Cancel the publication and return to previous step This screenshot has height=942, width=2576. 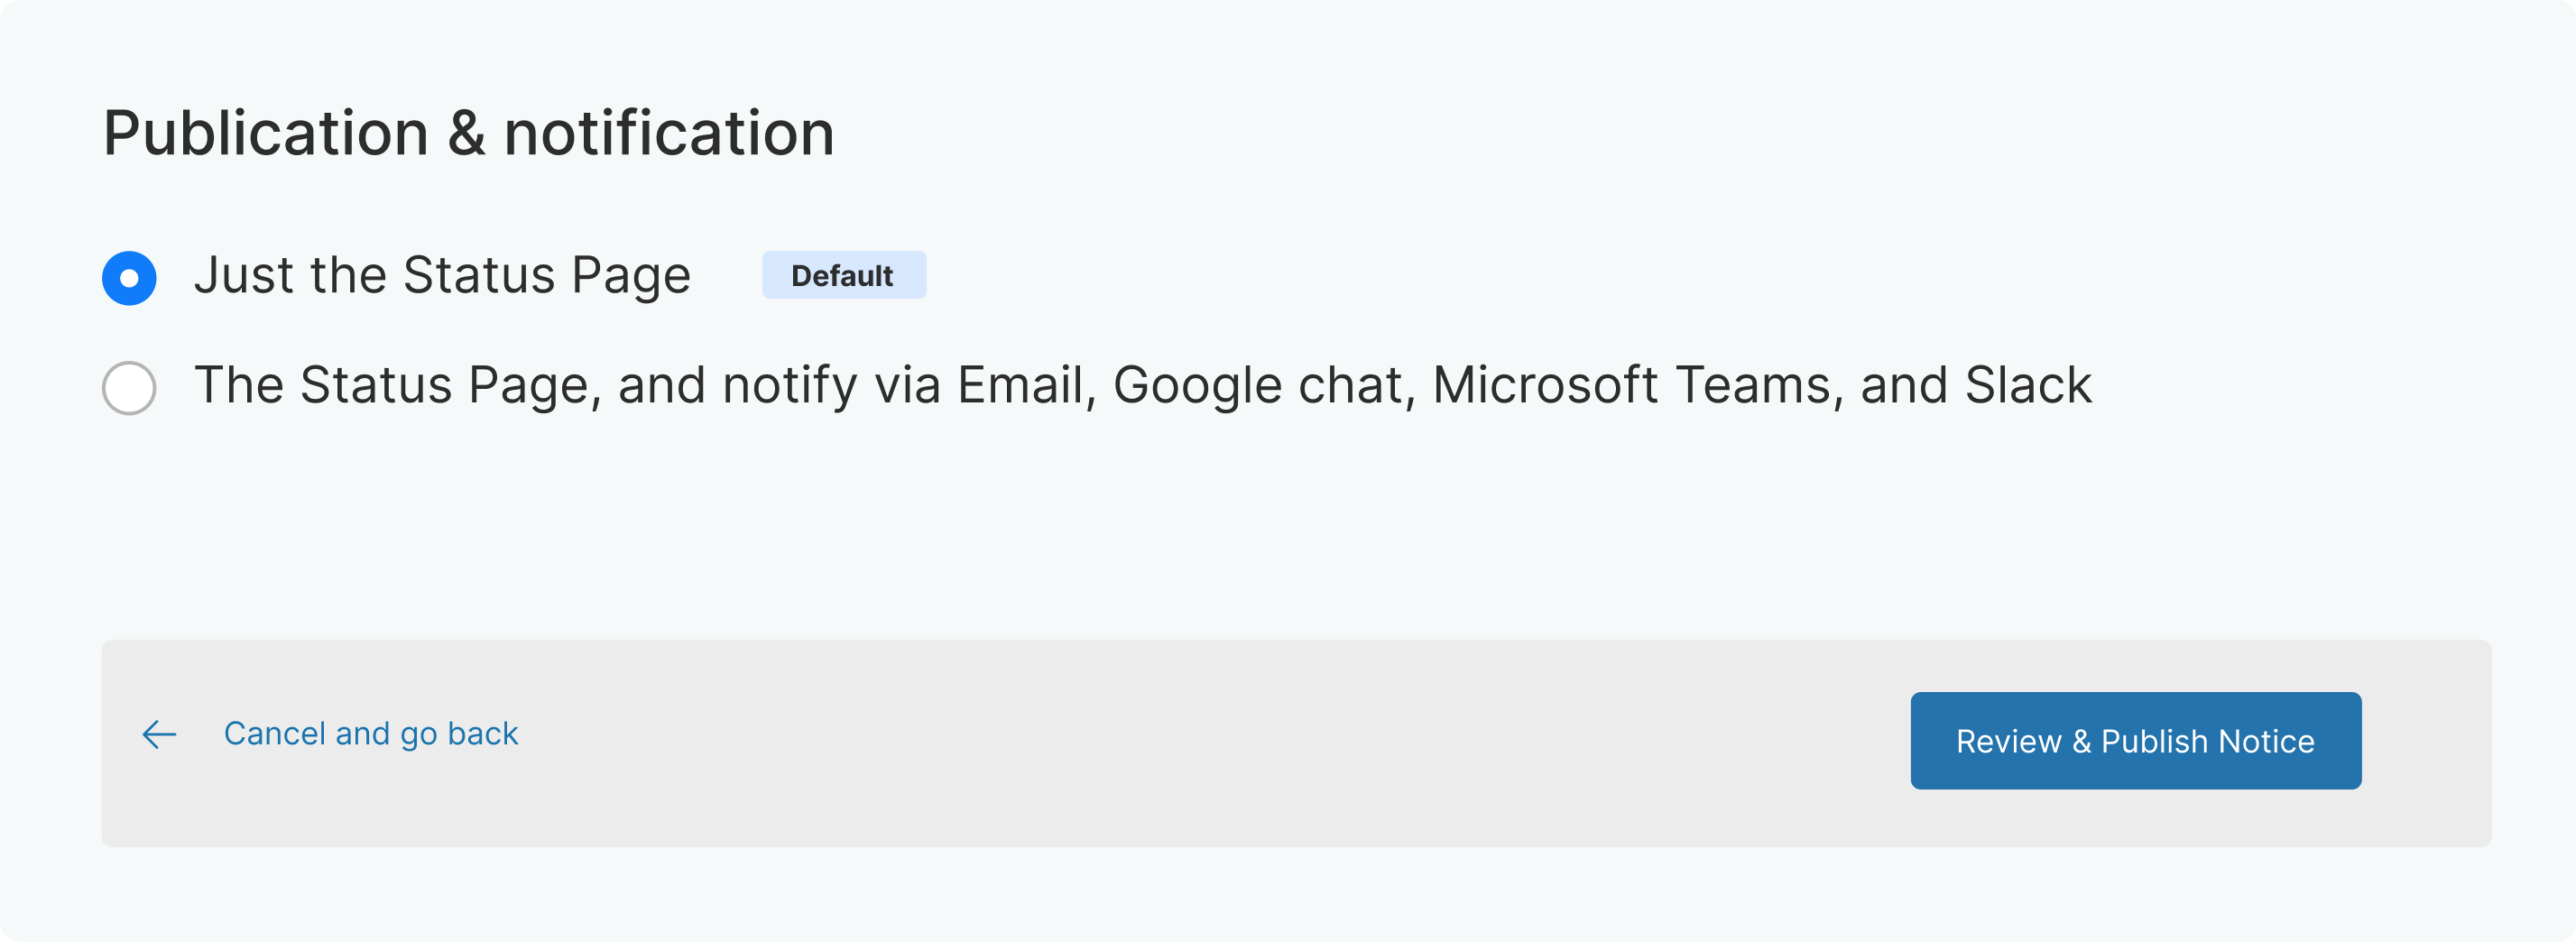coord(371,734)
